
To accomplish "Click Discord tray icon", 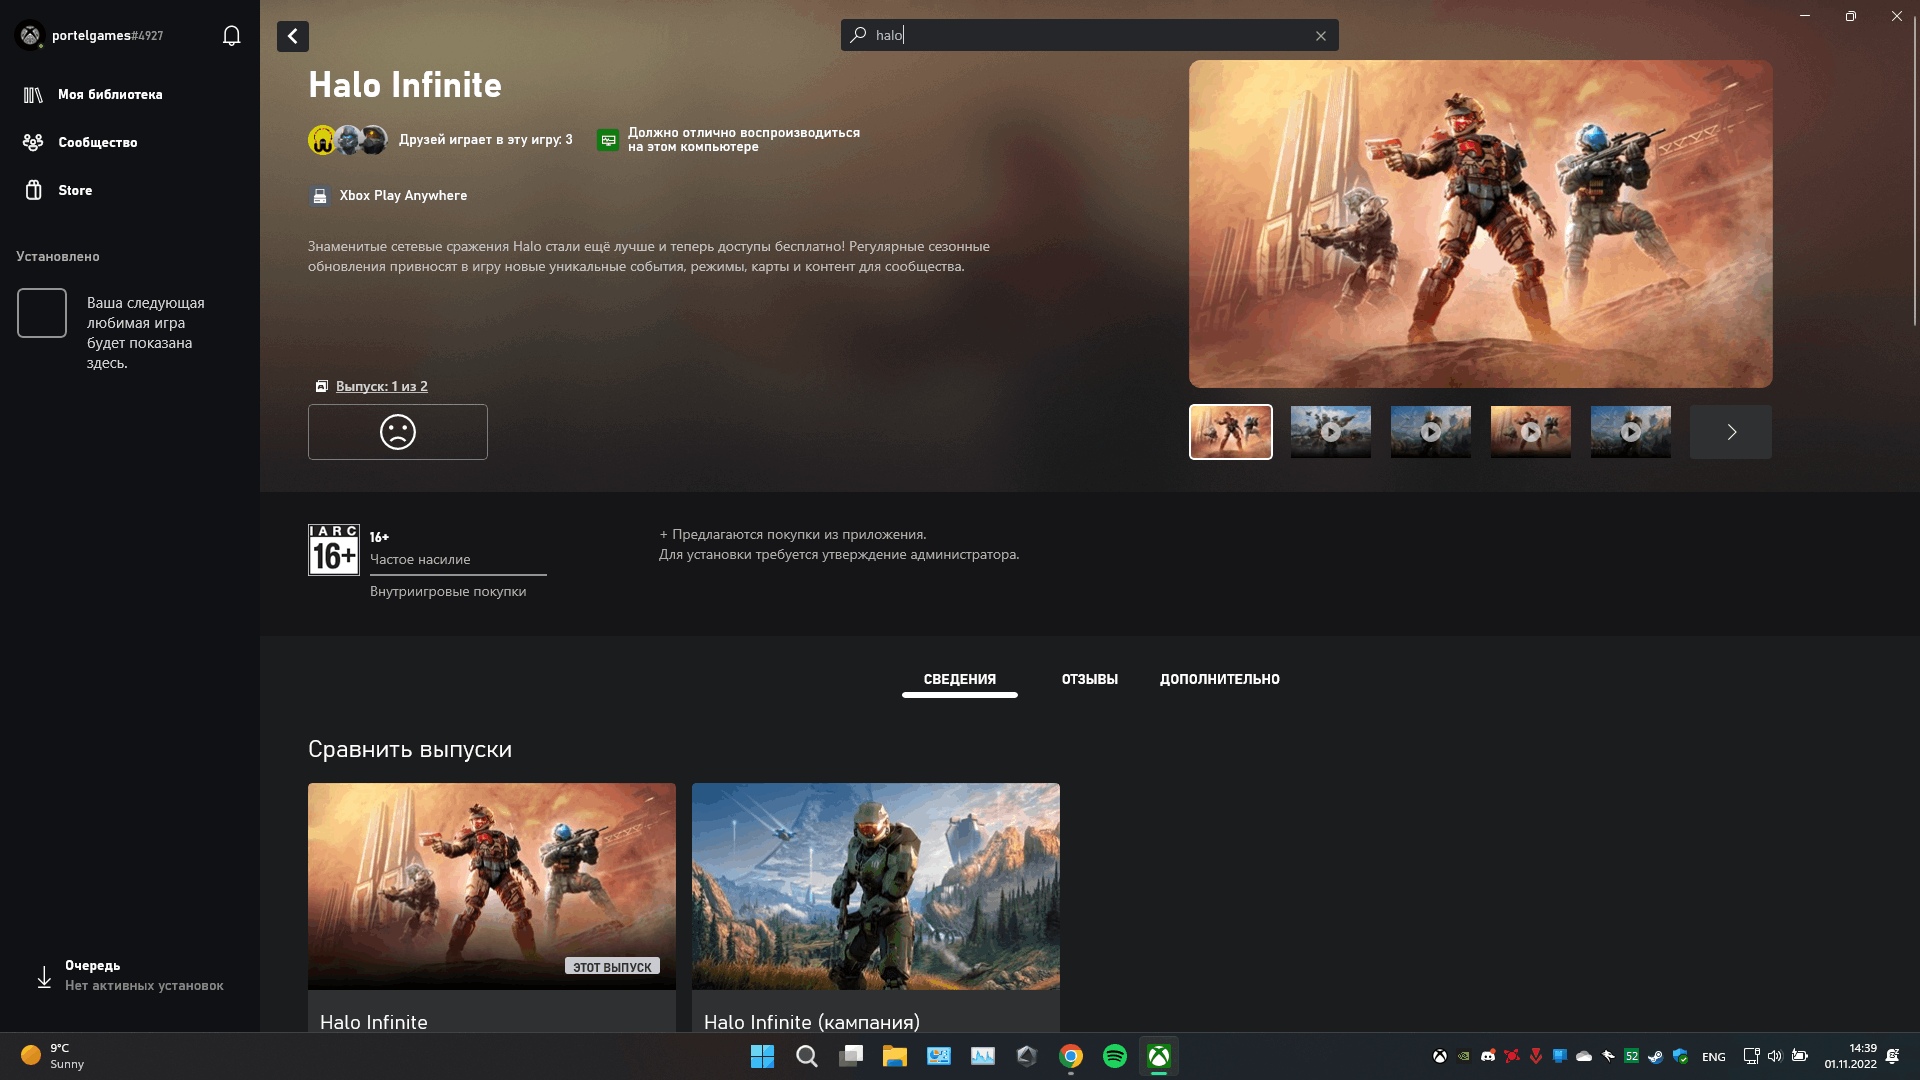I will point(1488,1056).
